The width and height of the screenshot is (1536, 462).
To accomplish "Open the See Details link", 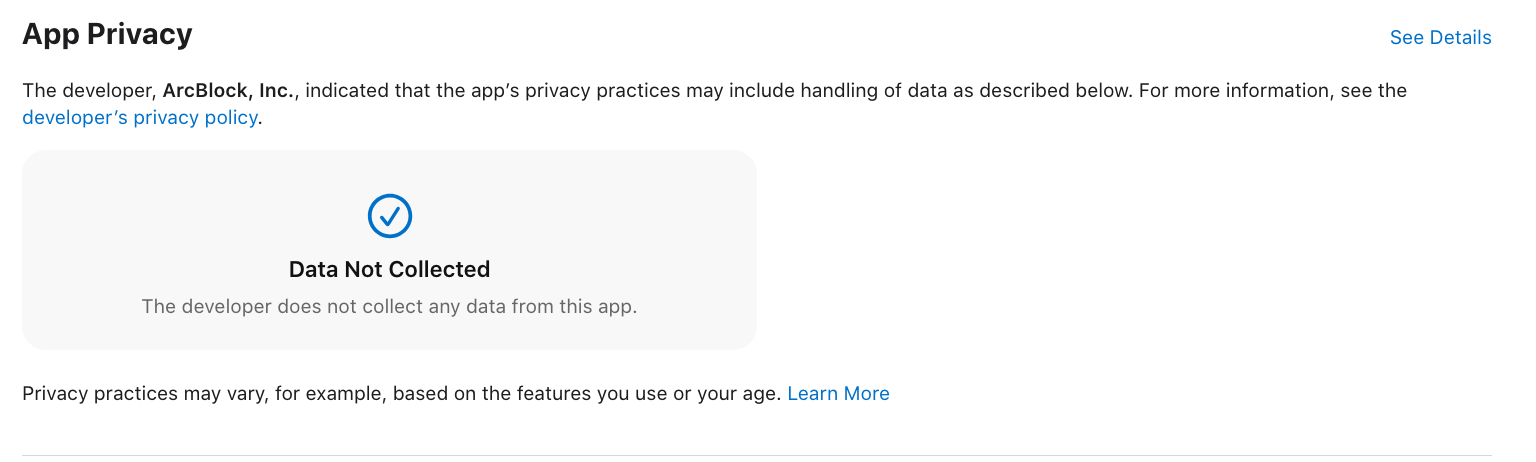I will point(1440,37).
